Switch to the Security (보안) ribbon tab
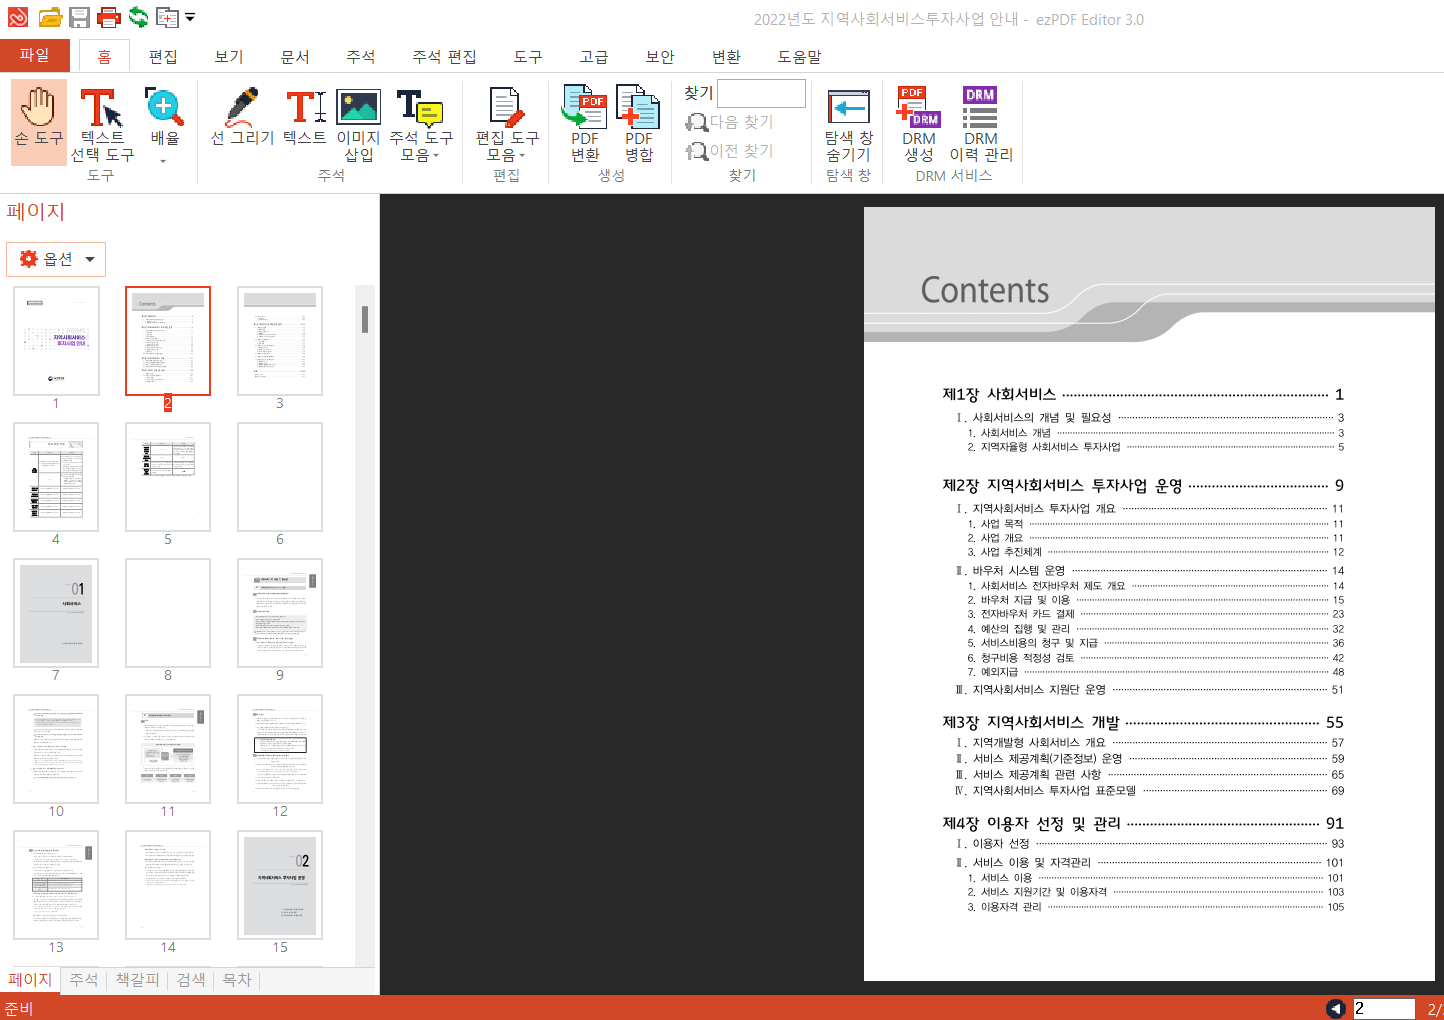This screenshot has width=1444, height=1020. [660, 57]
